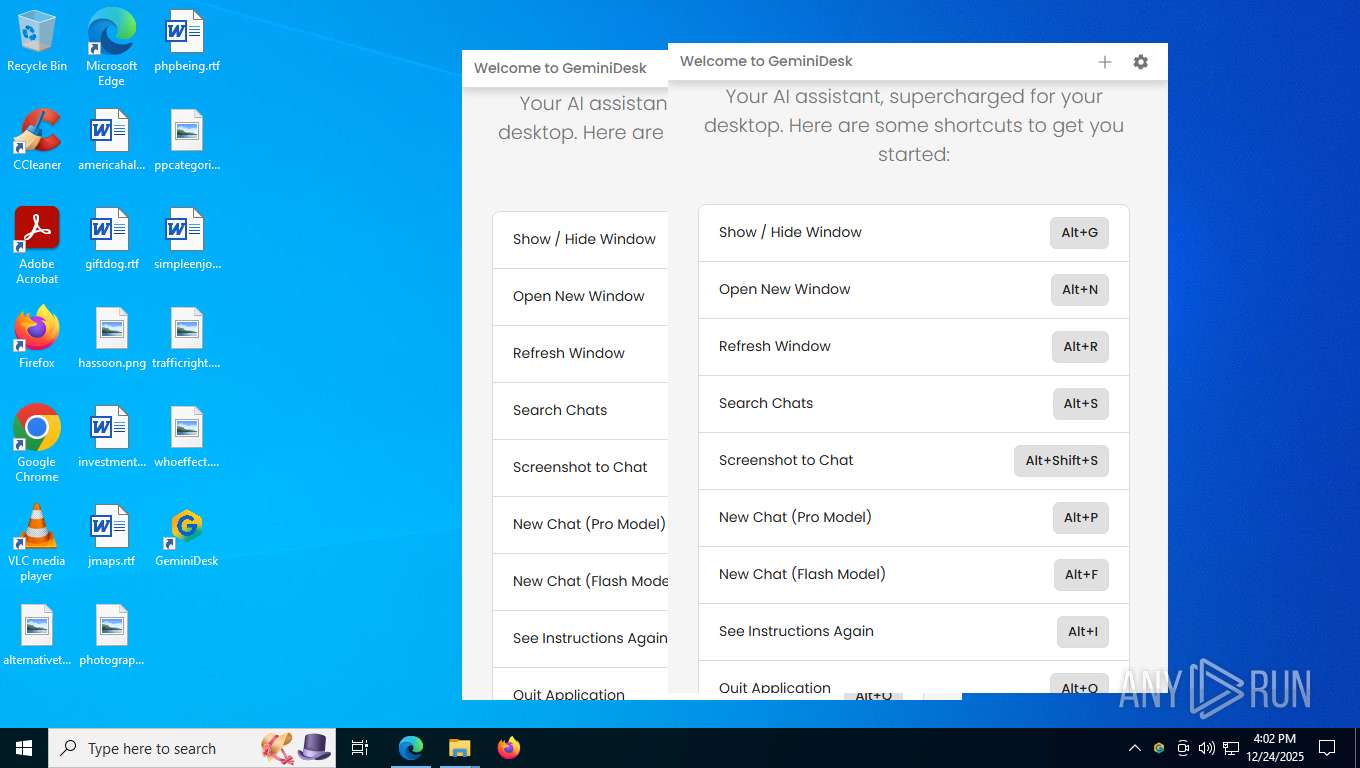
Task: Click 'Screenshot to Chat' in back window
Action: coord(580,467)
